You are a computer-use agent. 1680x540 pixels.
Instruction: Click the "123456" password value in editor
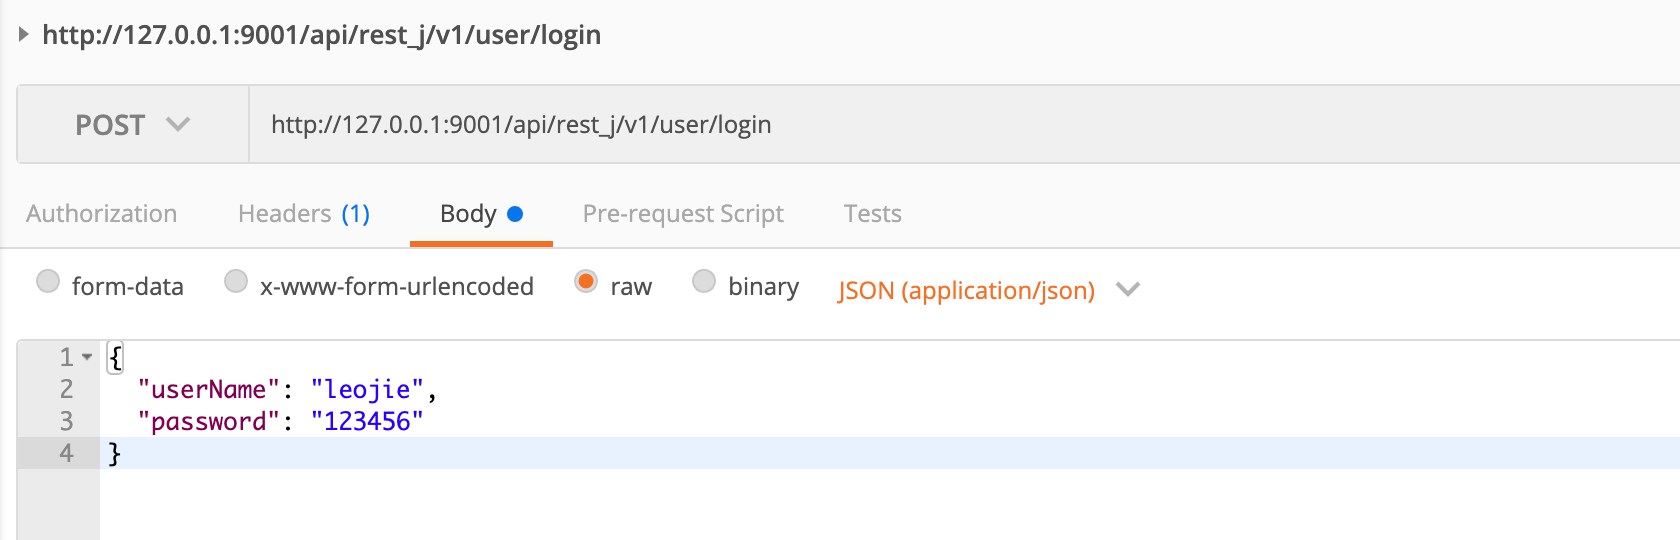click(x=367, y=422)
